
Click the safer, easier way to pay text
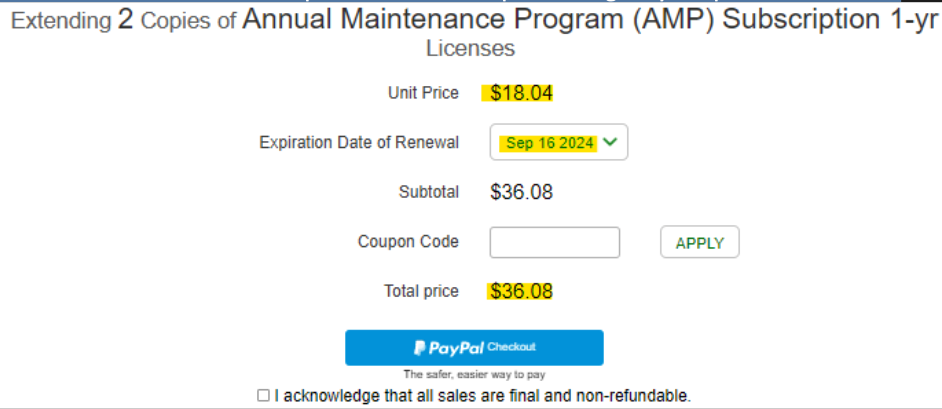click(x=474, y=375)
